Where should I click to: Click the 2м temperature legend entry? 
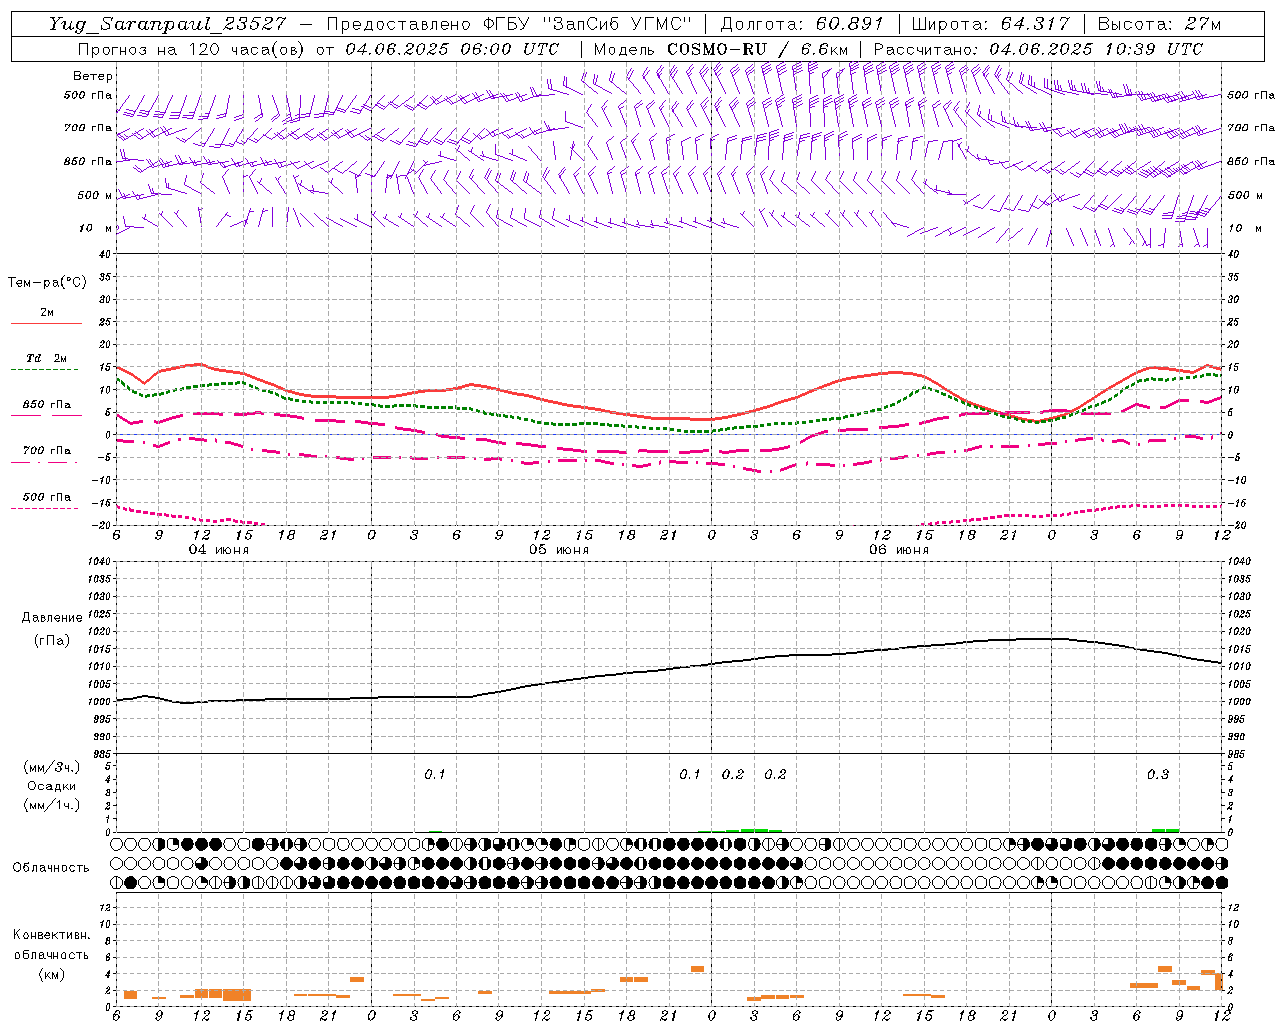[x=47, y=313]
